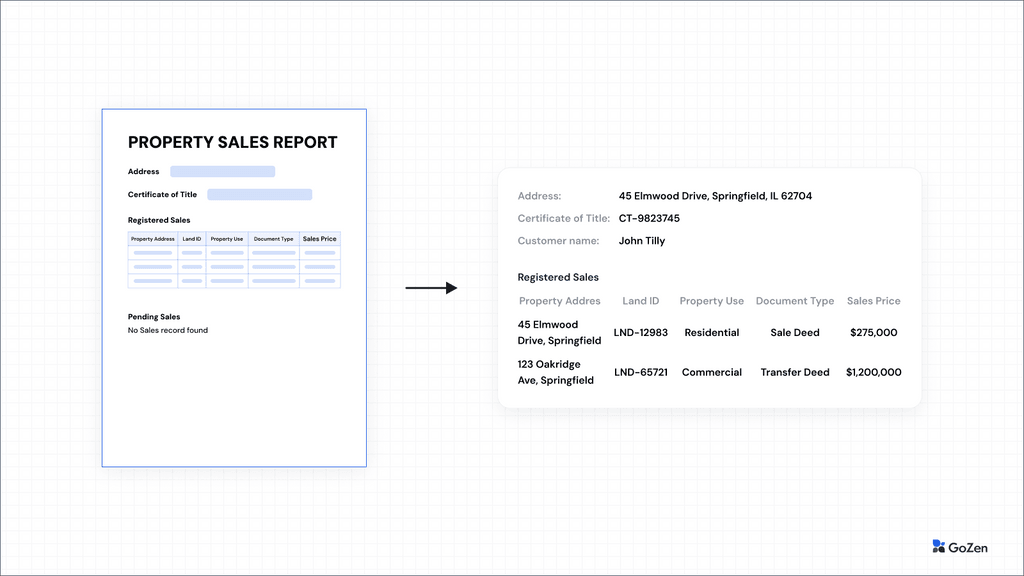1024x576 pixels.
Task: Toggle the Pending Sales section
Action: click(153, 317)
